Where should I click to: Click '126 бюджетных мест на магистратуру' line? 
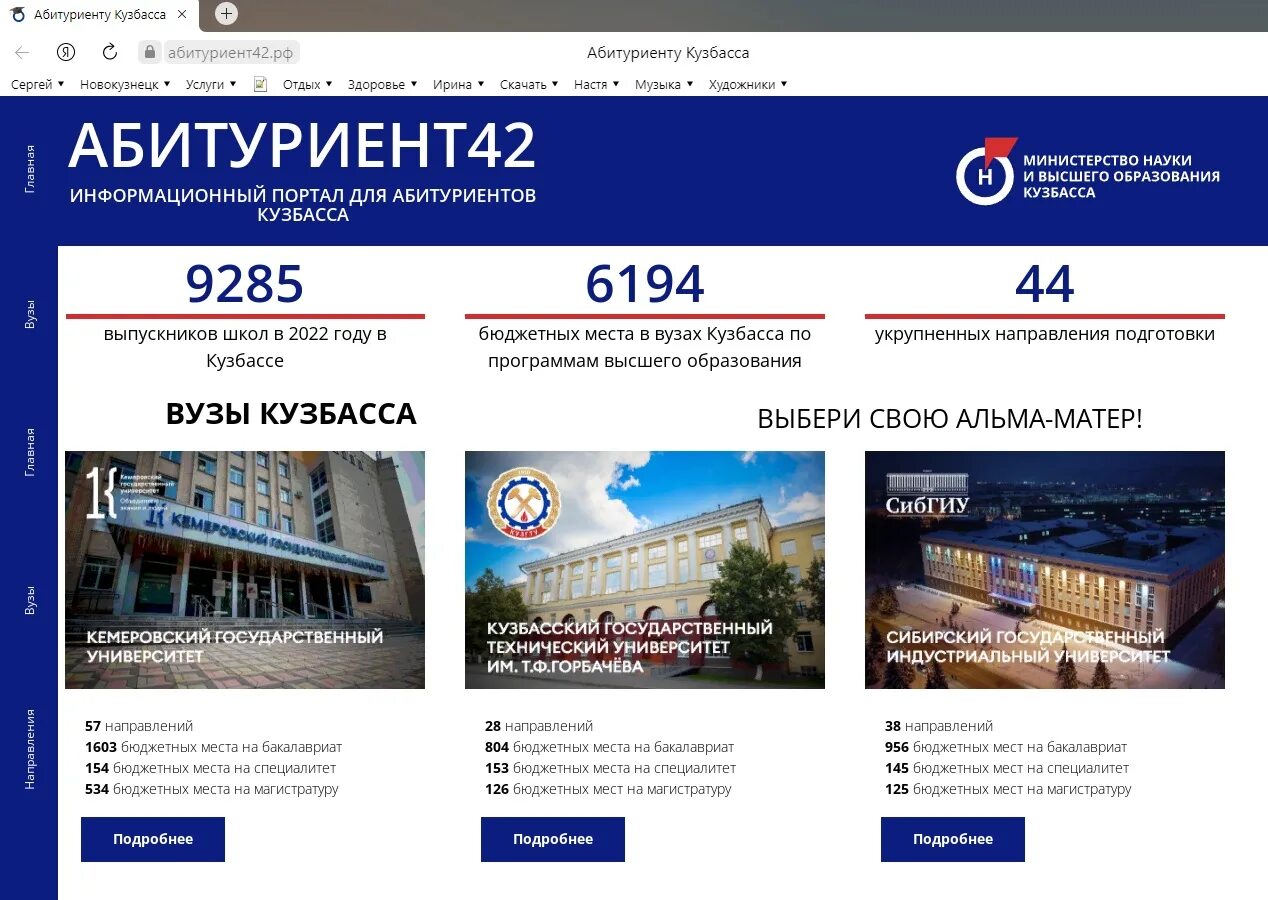tap(608, 789)
